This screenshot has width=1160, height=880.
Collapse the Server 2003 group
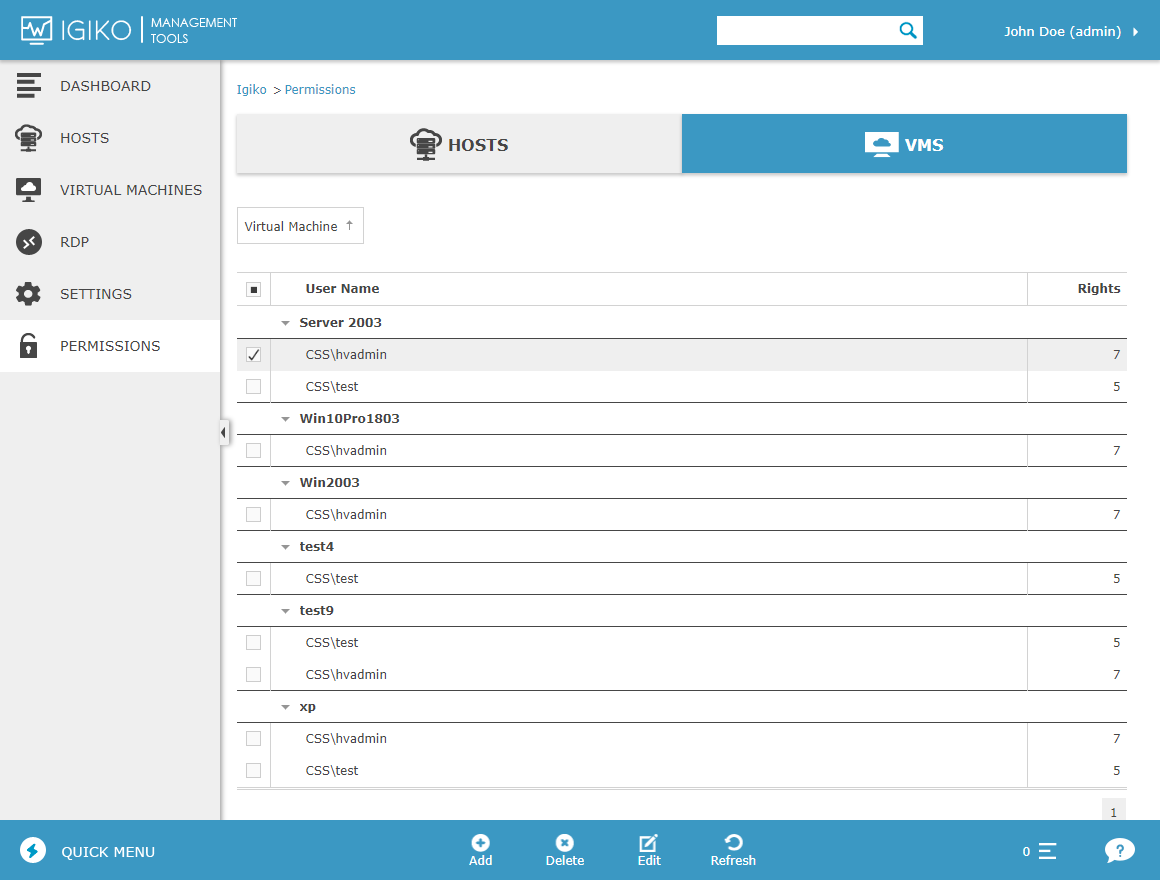click(285, 323)
